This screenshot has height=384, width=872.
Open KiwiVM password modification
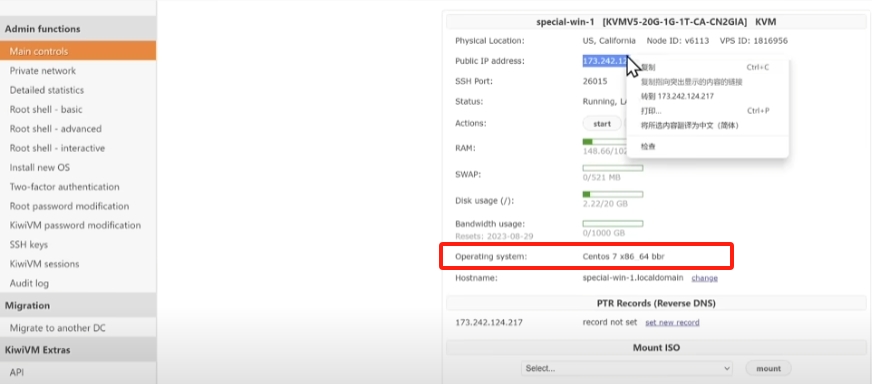(x=75, y=225)
